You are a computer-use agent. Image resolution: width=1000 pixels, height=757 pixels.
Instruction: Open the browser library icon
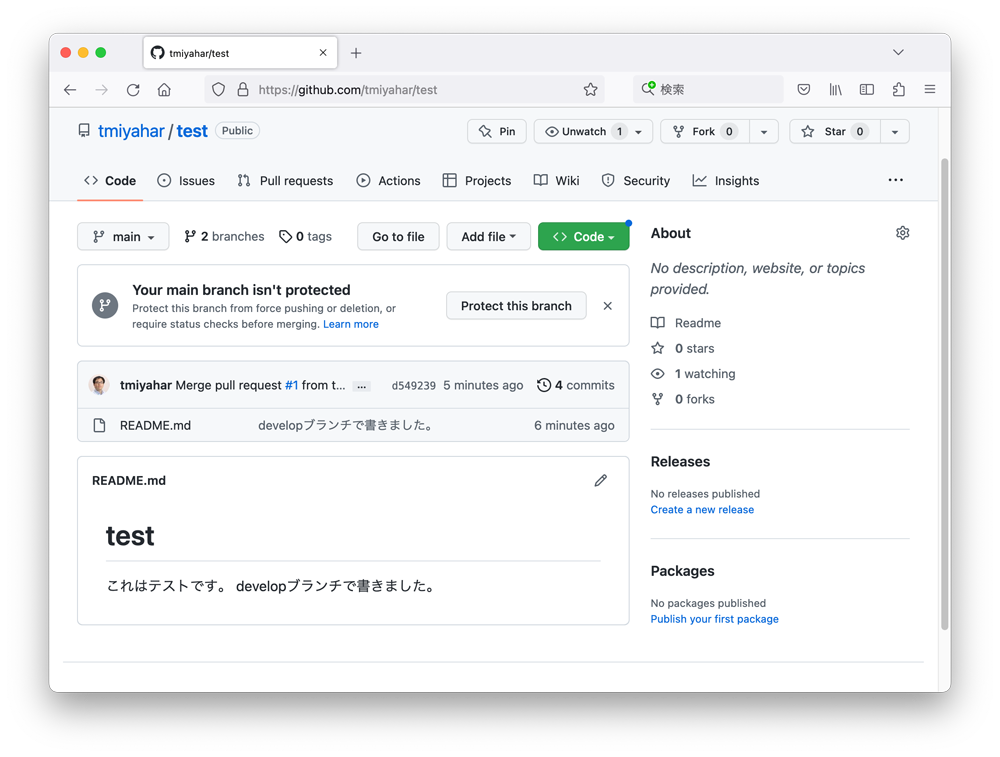pyautogui.click(x=835, y=90)
